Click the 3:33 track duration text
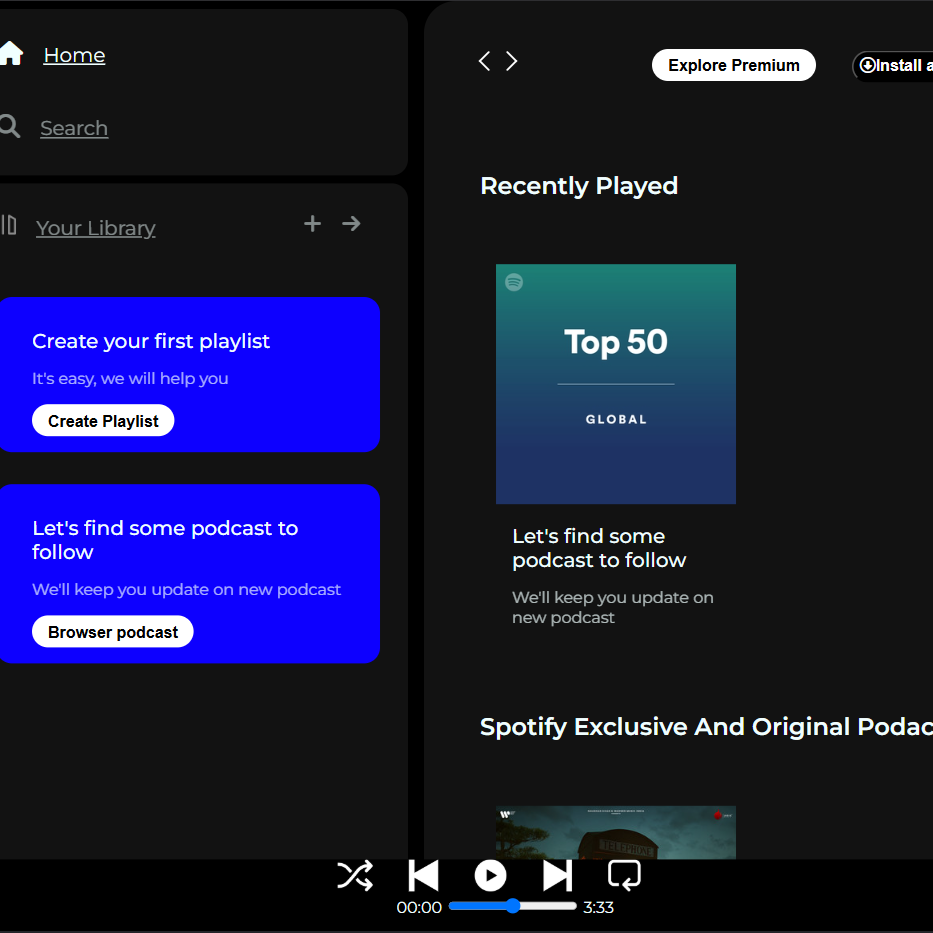Image resolution: width=933 pixels, height=933 pixels. (x=598, y=907)
